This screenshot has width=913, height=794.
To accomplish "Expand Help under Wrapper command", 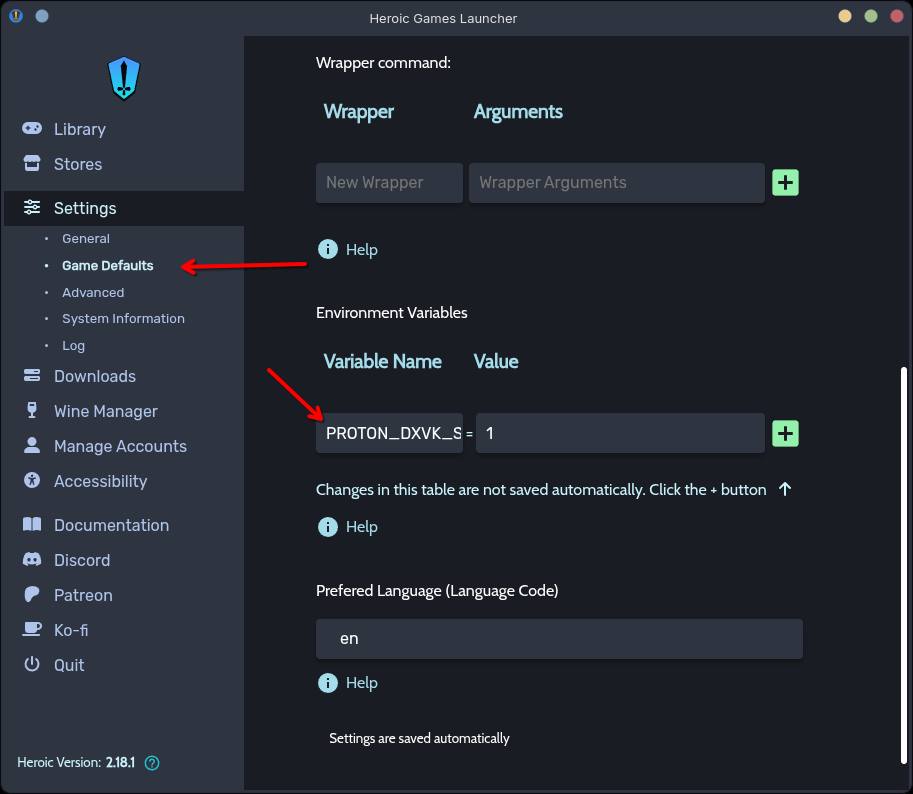I will tap(348, 249).
